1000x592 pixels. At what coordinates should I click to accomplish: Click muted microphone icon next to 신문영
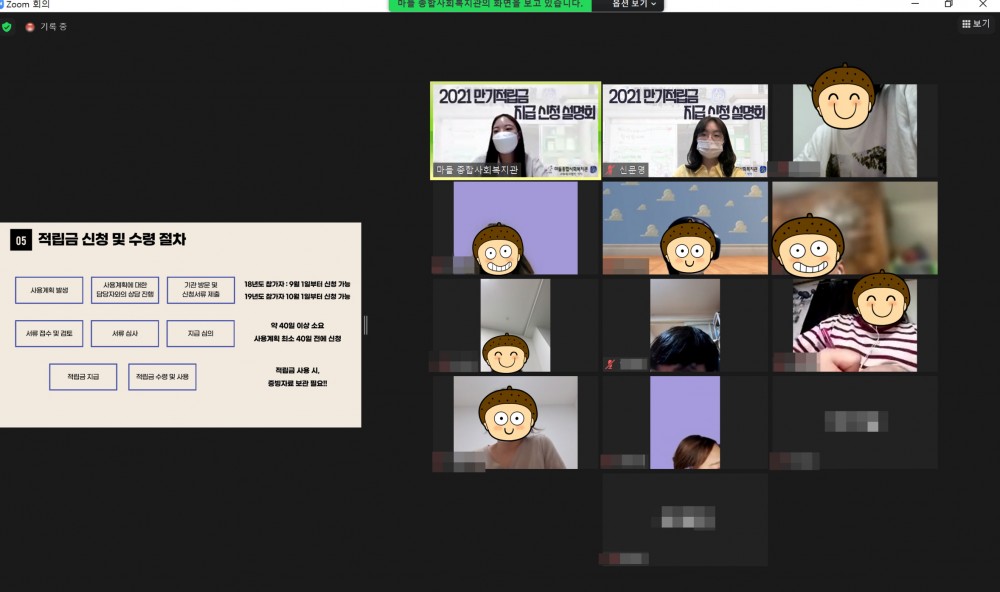coord(612,171)
